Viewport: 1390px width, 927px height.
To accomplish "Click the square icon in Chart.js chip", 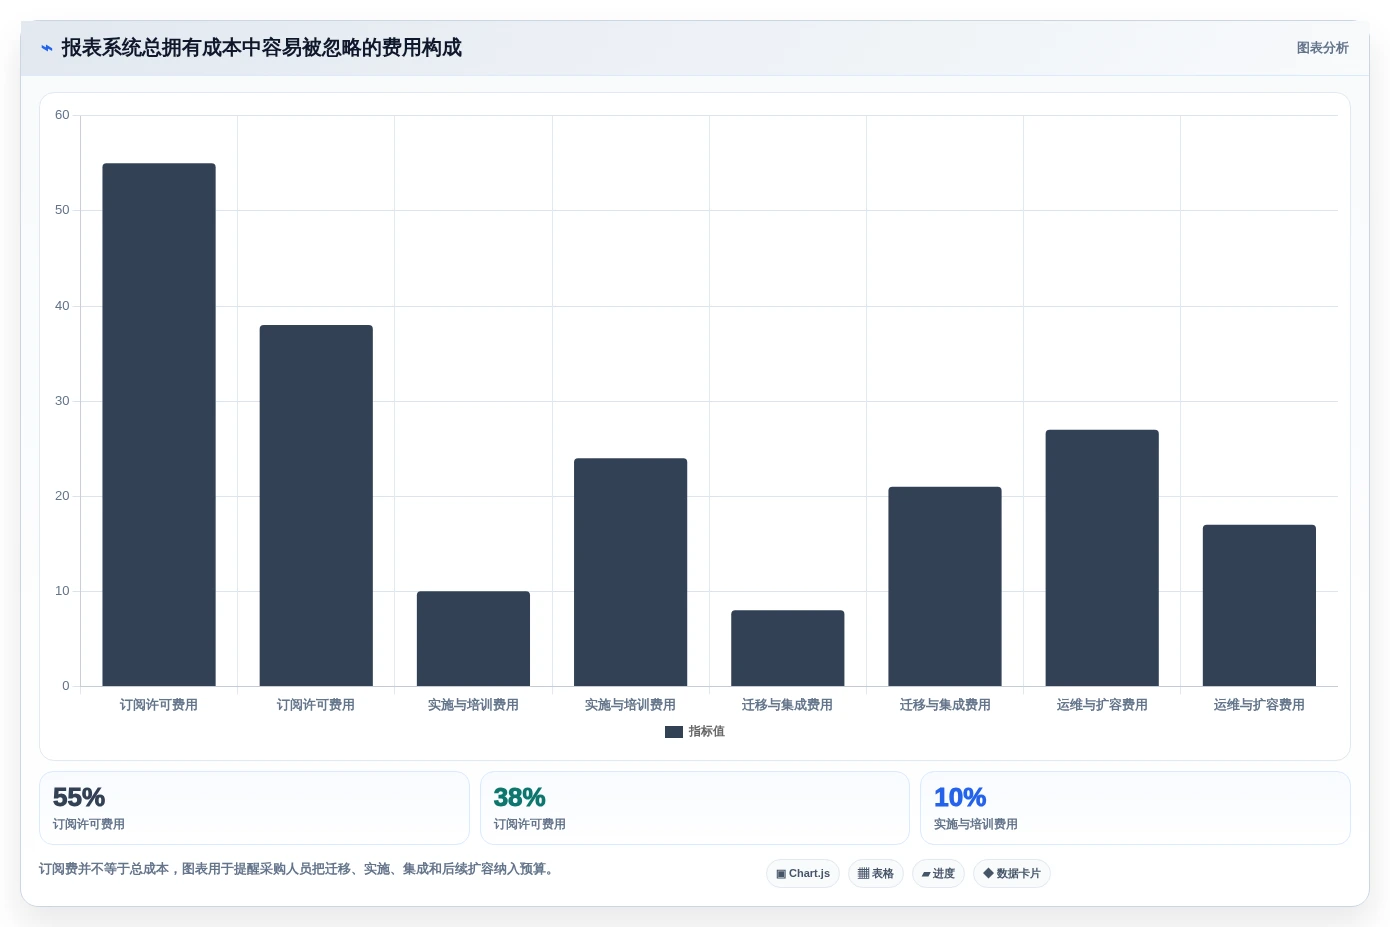I will [781, 873].
